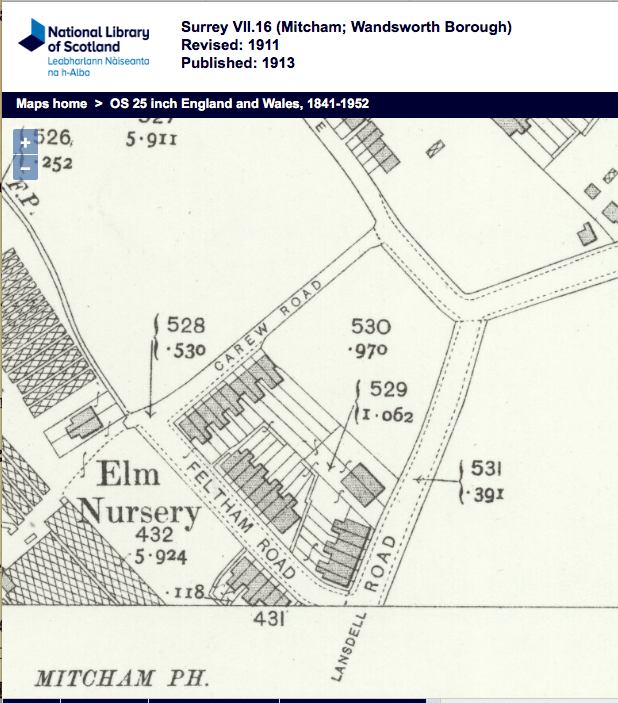Select parcel number 530 on the map
Viewport: 618px width, 703px height.
(370, 327)
